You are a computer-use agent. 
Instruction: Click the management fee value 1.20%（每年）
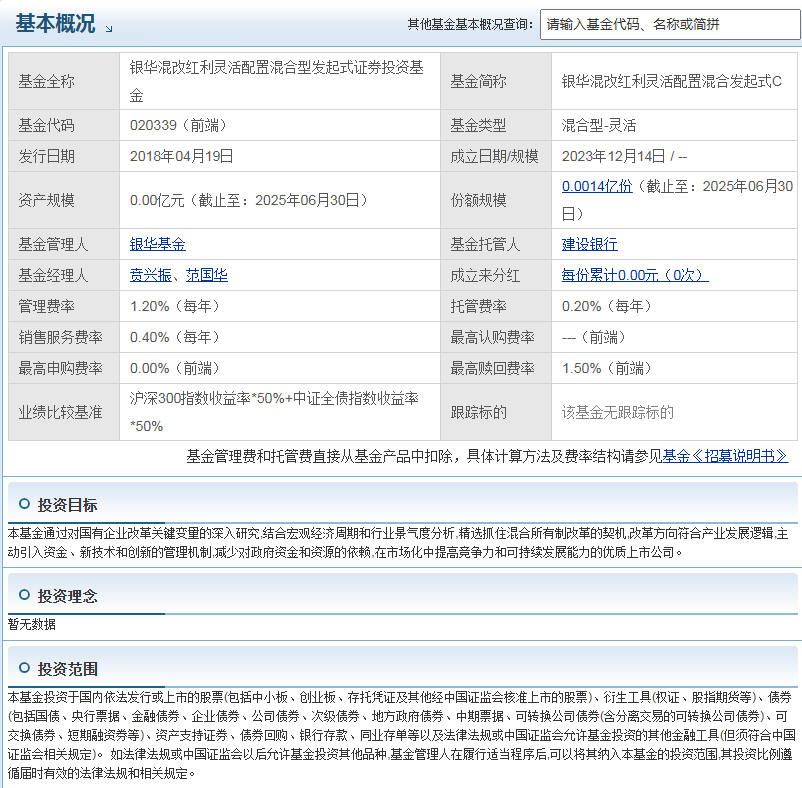point(175,306)
